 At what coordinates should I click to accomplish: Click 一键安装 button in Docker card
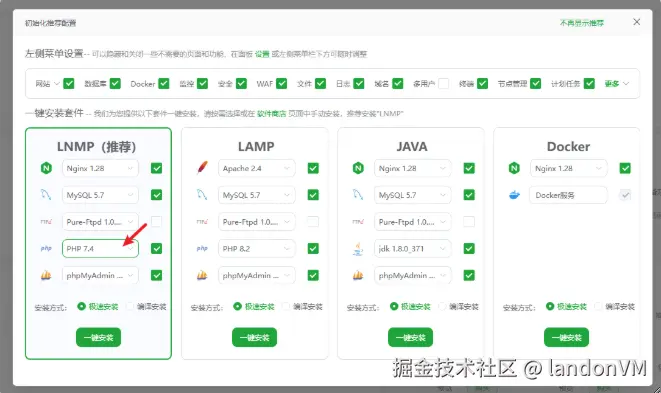566,337
